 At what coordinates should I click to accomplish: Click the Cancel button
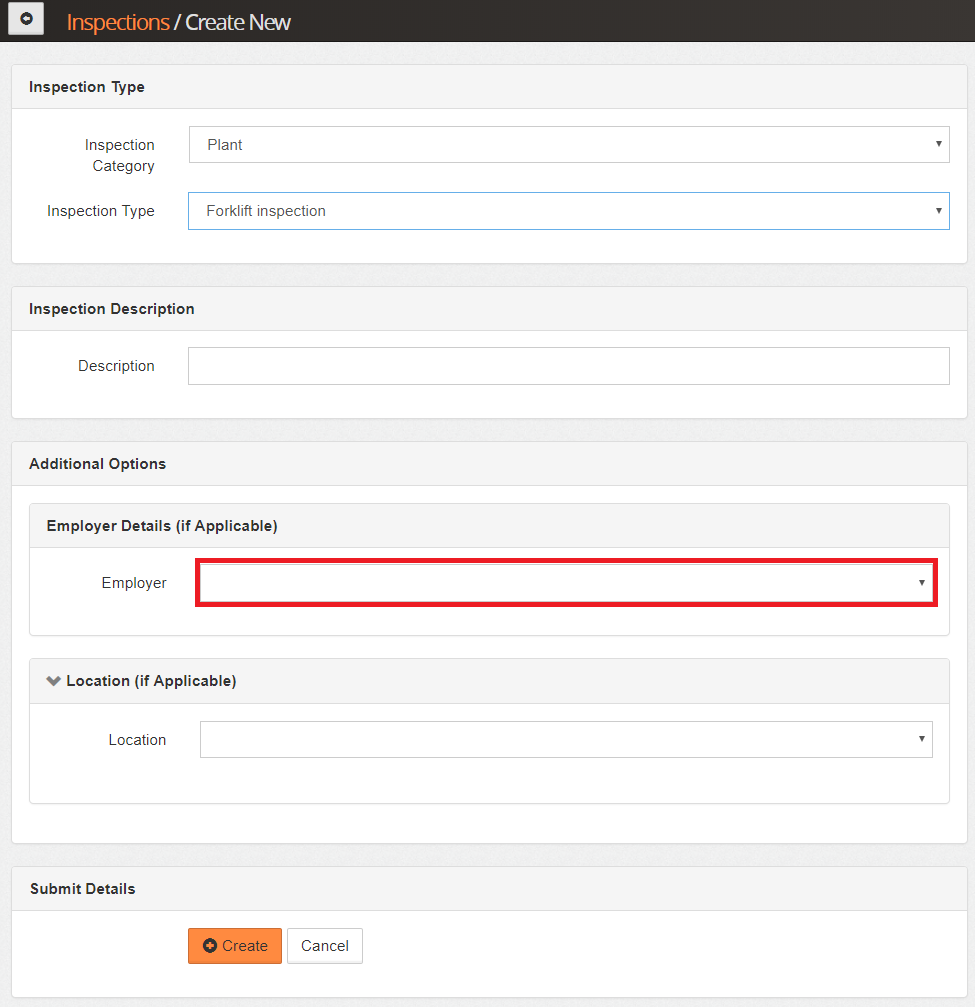click(324, 946)
